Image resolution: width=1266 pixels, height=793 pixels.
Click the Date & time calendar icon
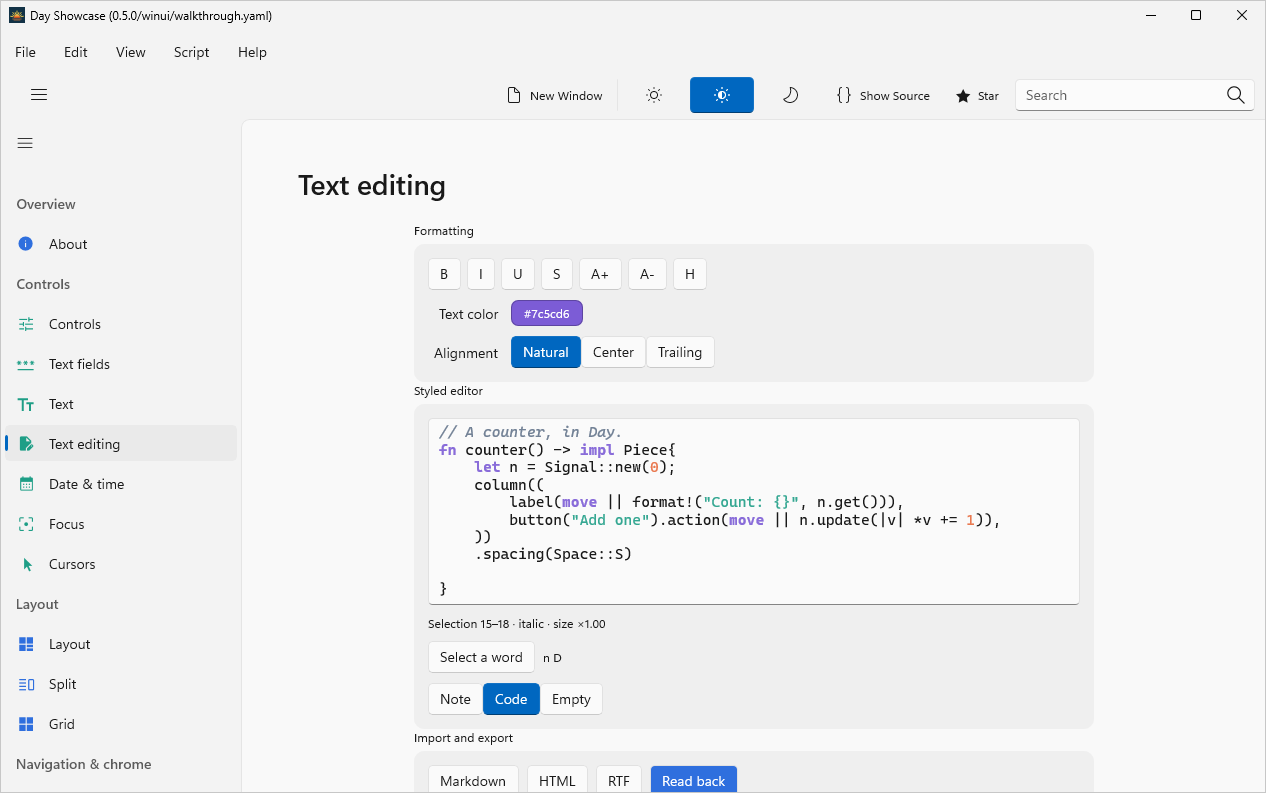coord(26,484)
